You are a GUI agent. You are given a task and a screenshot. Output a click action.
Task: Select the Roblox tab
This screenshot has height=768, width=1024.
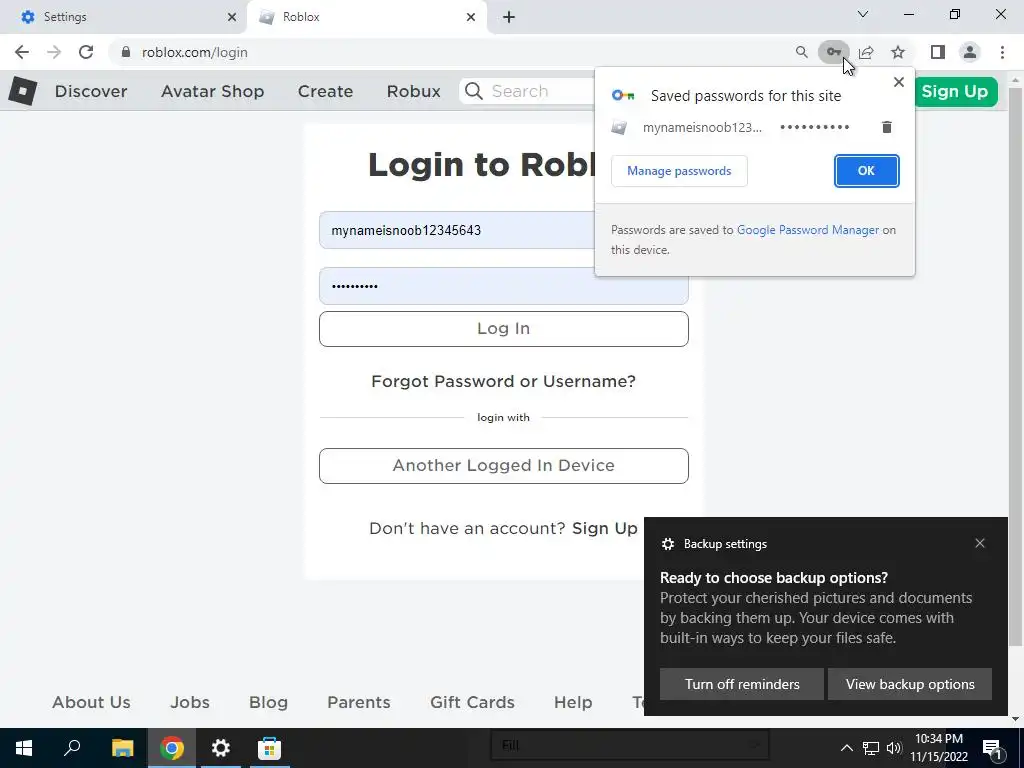[x=366, y=17]
